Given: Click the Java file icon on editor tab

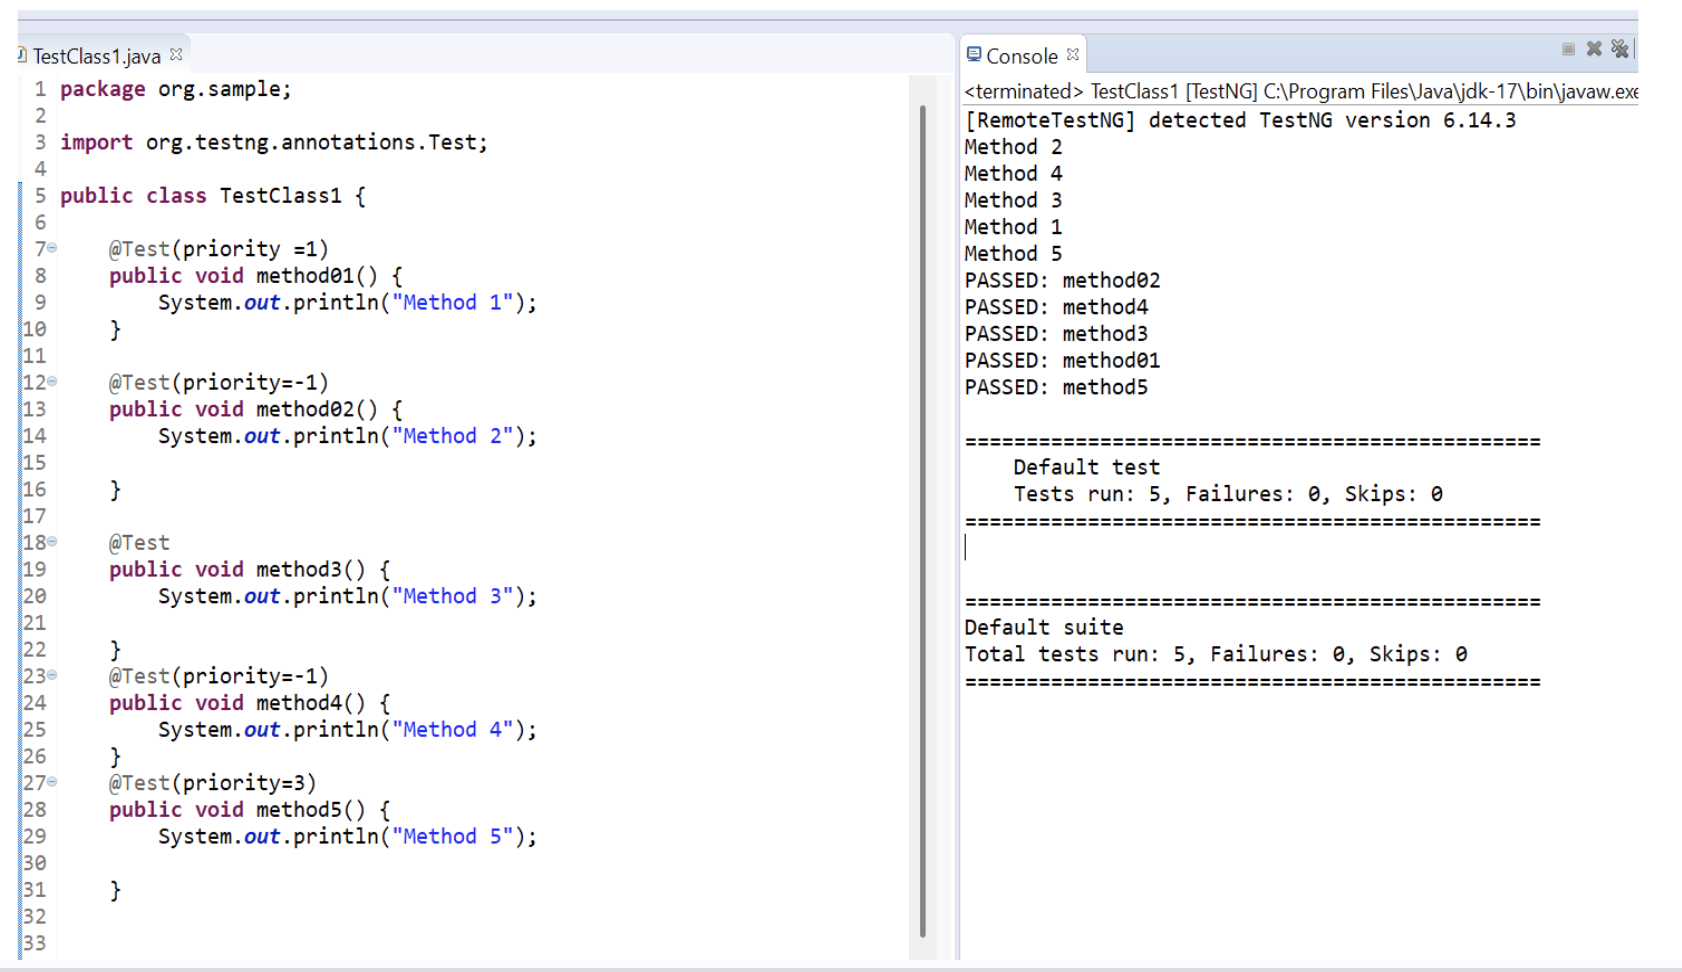Looking at the screenshot, I should click(x=21, y=55).
